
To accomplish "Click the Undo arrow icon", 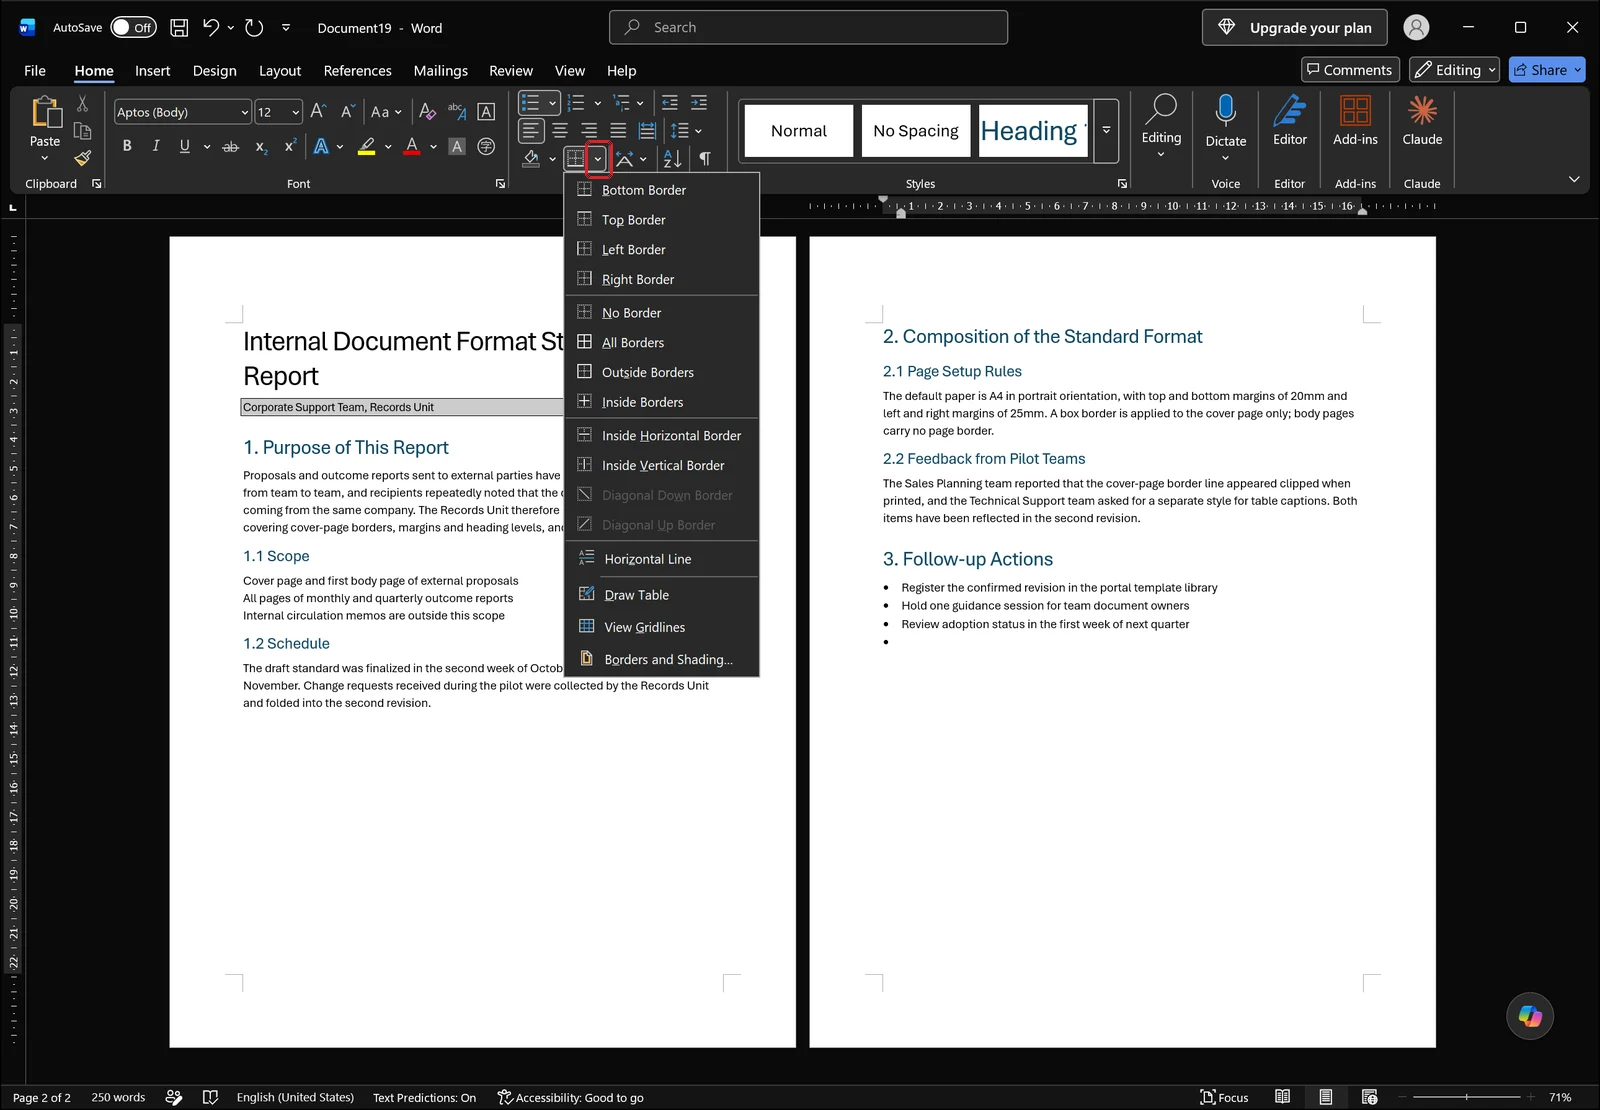I will pyautogui.click(x=210, y=28).
